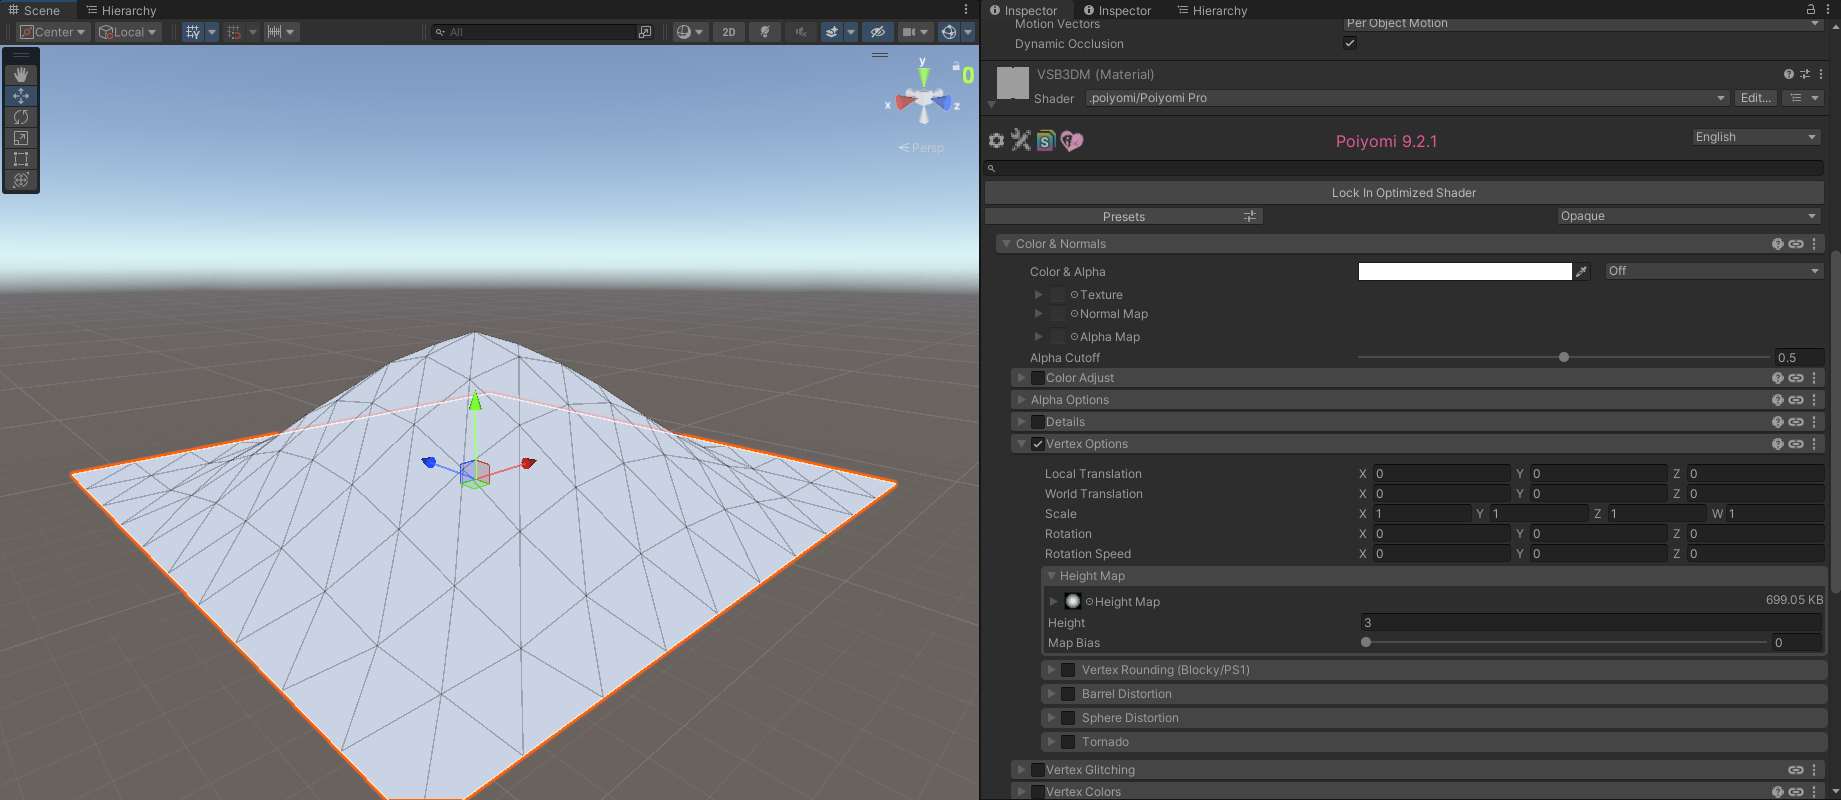
Task: Enable Vertex Rounding (Blocky/PS1) checkbox
Action: 1068,670
